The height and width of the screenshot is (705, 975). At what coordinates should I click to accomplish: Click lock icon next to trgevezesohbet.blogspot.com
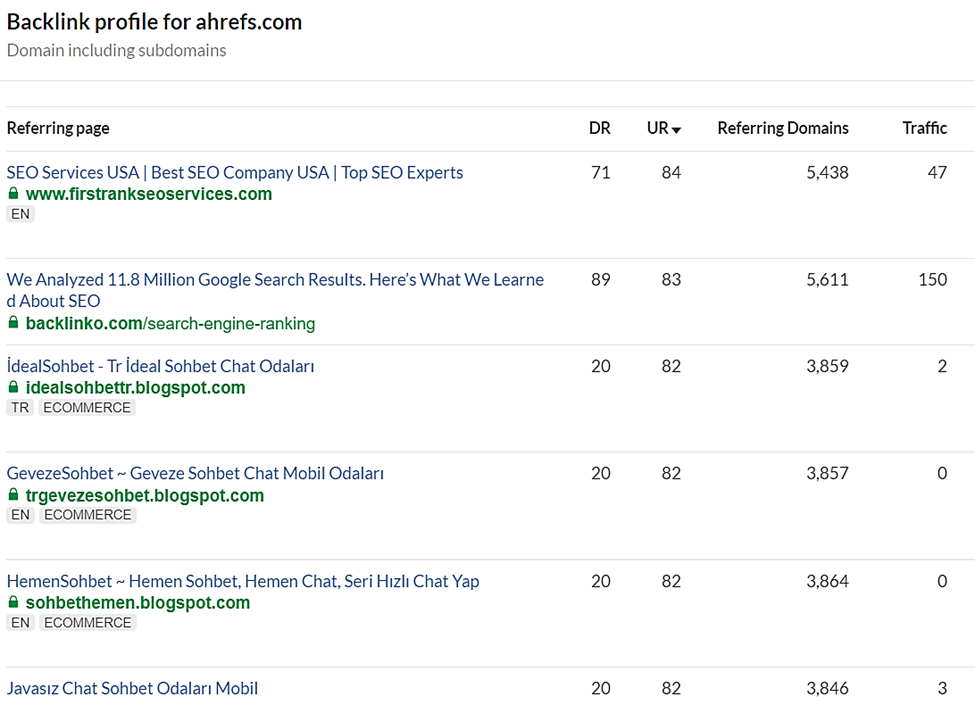[x=13, y=495]
